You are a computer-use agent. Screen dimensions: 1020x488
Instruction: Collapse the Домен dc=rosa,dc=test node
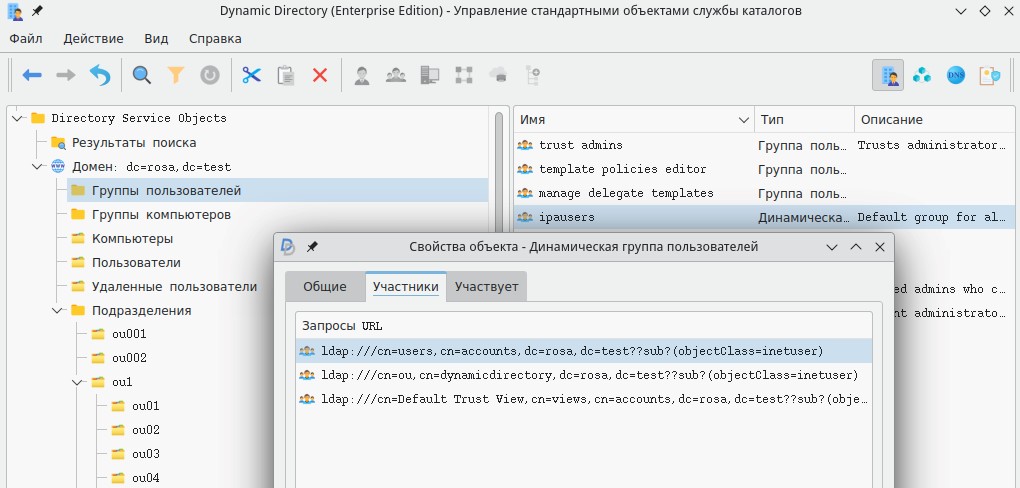[x=37, y=167]
